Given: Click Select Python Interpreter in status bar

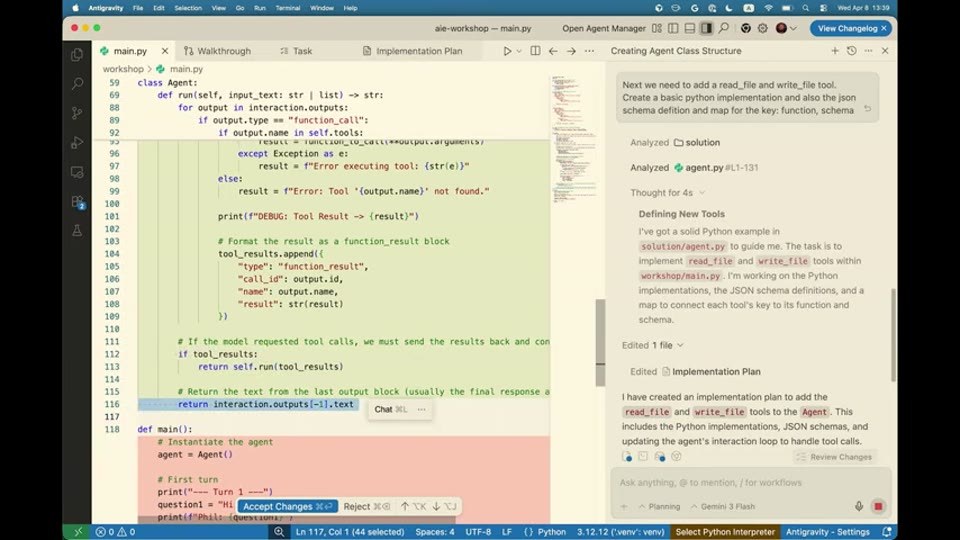Looking at the screenshot, I should [725, 532].
